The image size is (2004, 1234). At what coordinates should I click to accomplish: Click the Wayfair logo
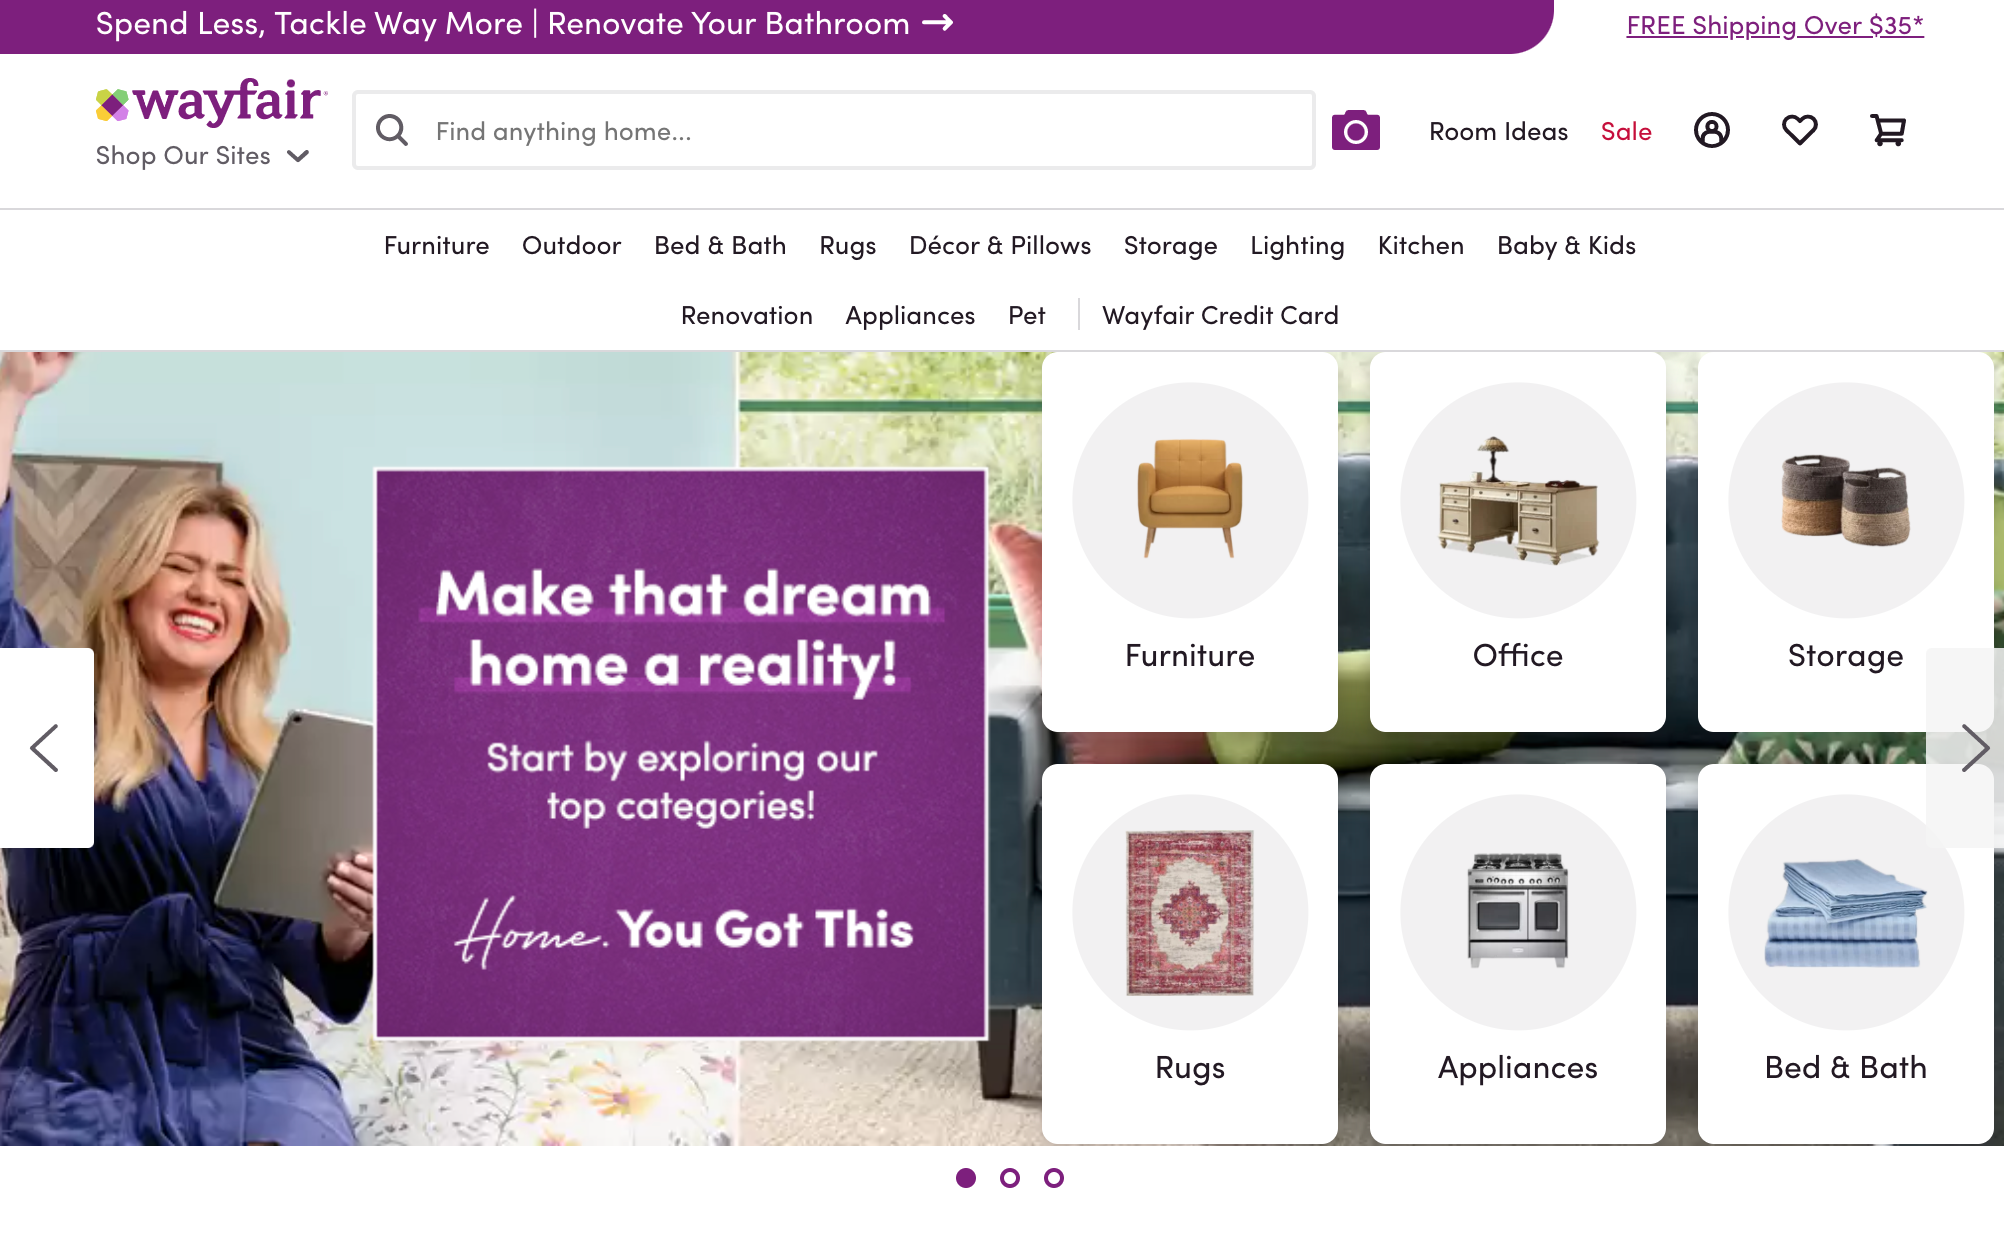[x=211, y=102]
